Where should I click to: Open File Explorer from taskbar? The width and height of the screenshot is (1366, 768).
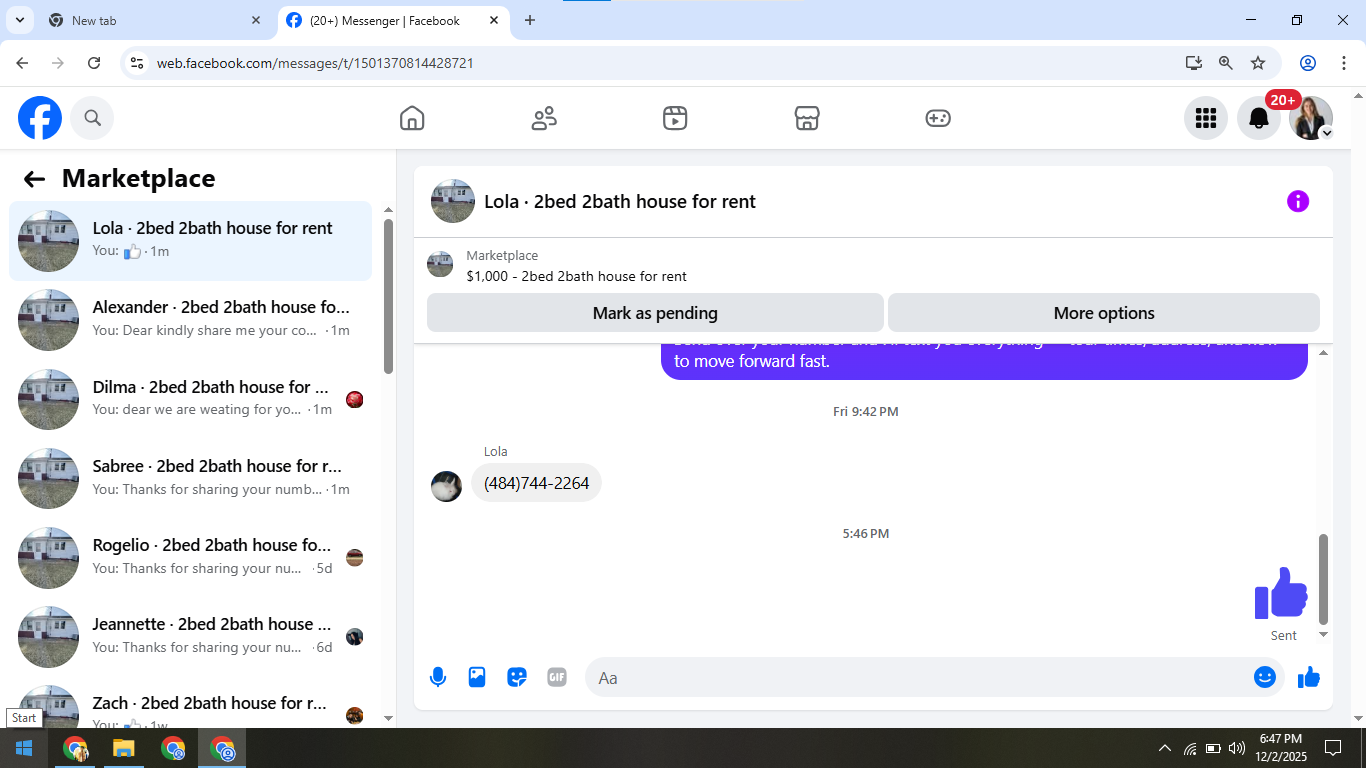pyautogui.click(x=123, y=748)
